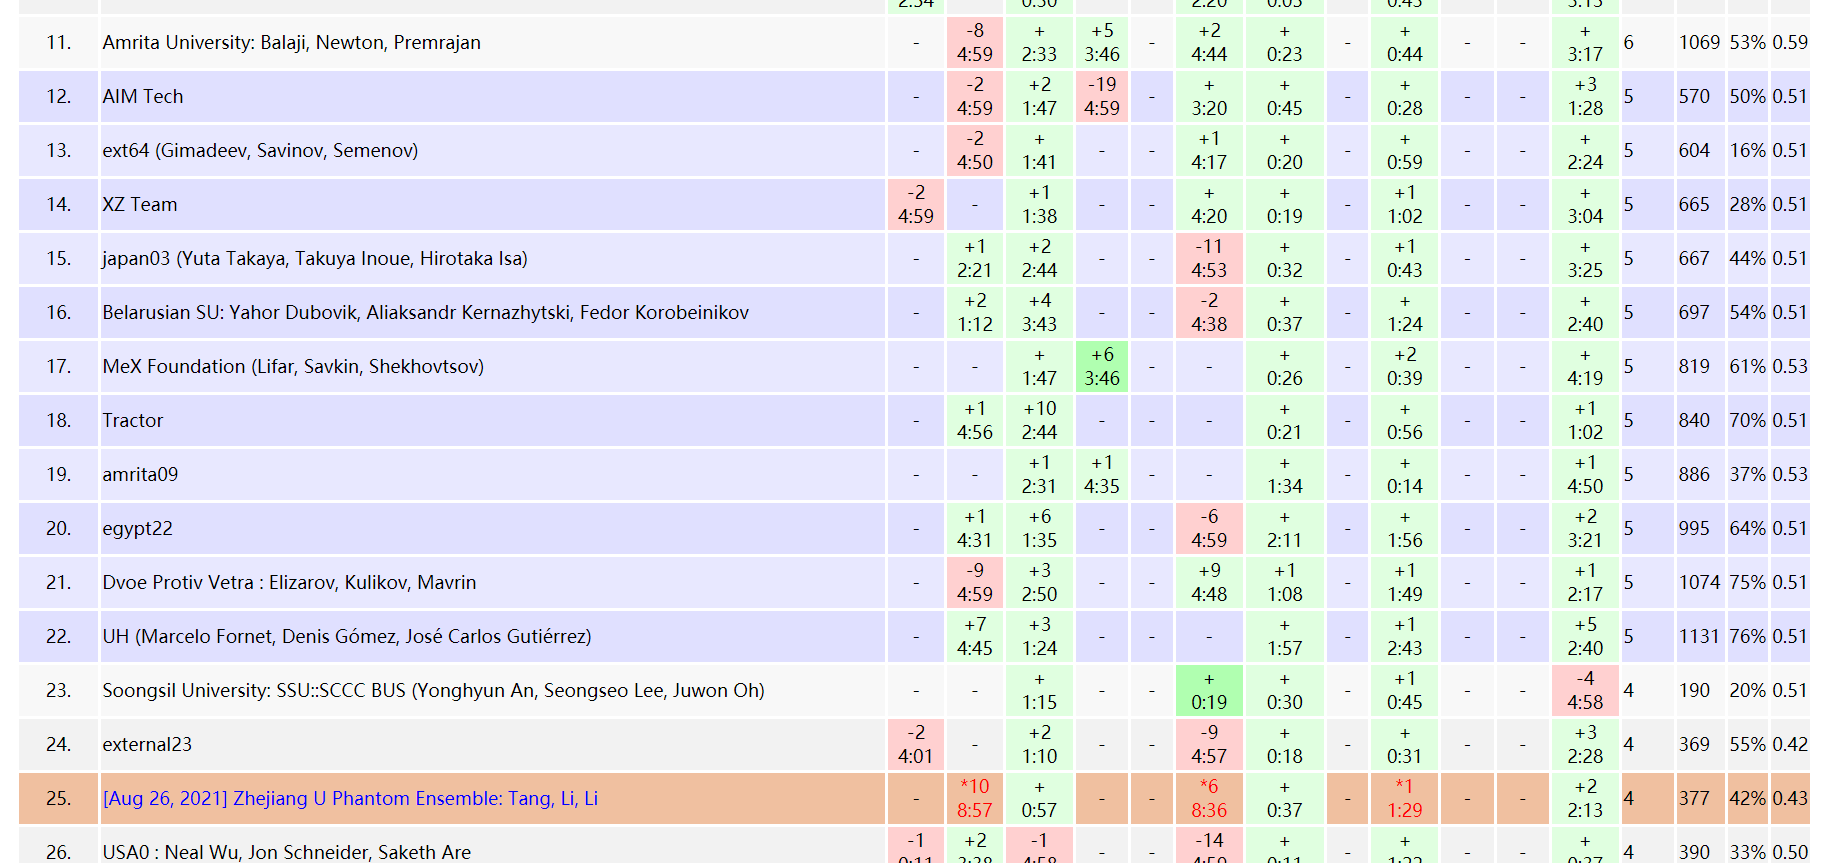This screenshot has height=863, width=1827.
Task: Click the 76% value in UH's row
Action: pyautogui.click(x=1747, y=637)
